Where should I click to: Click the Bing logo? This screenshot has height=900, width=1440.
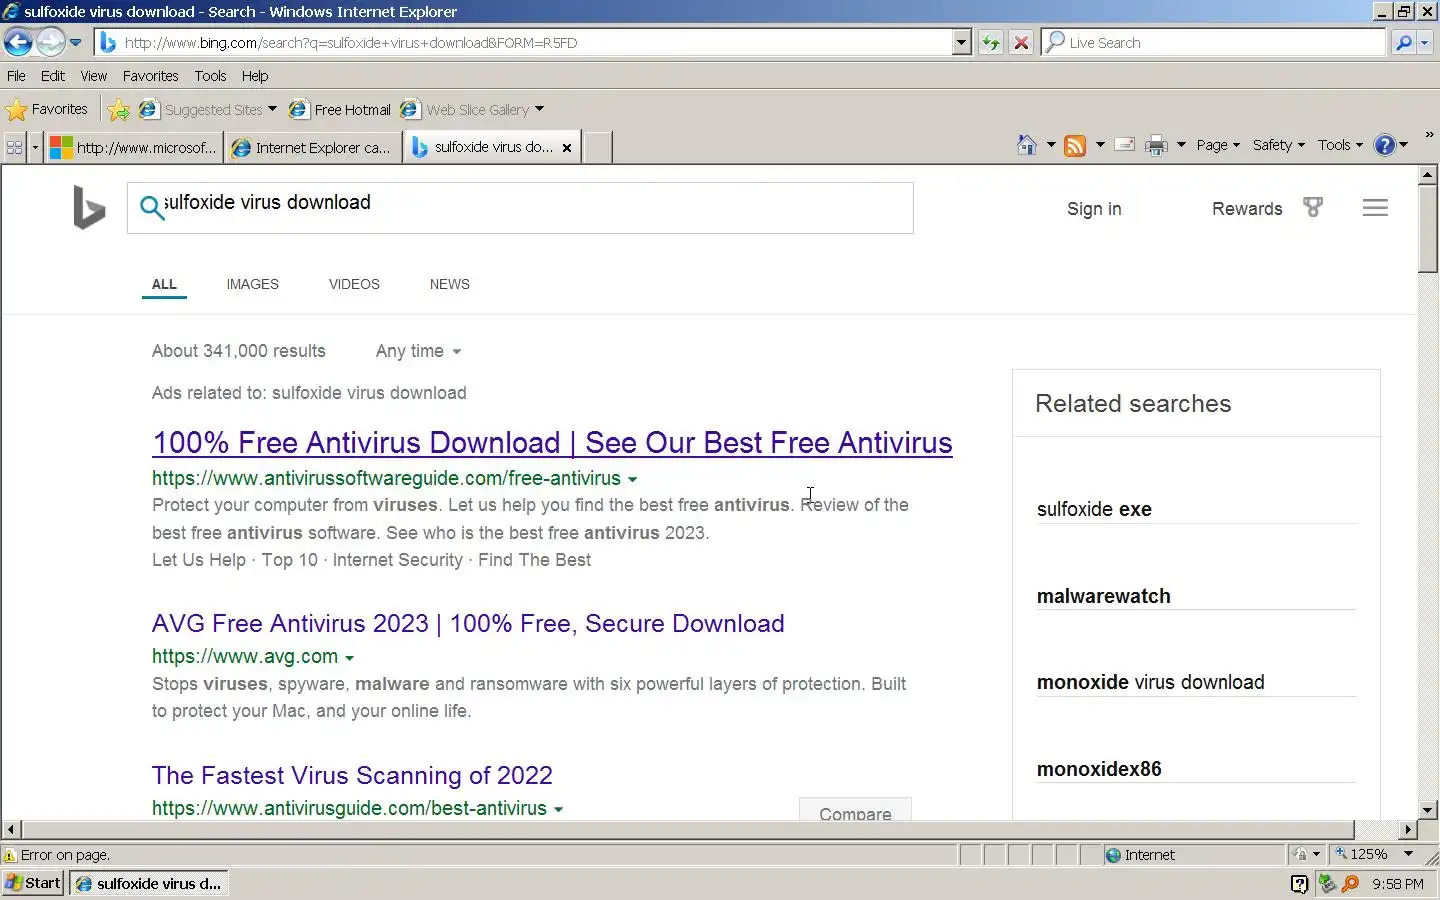tap(89, 208)
